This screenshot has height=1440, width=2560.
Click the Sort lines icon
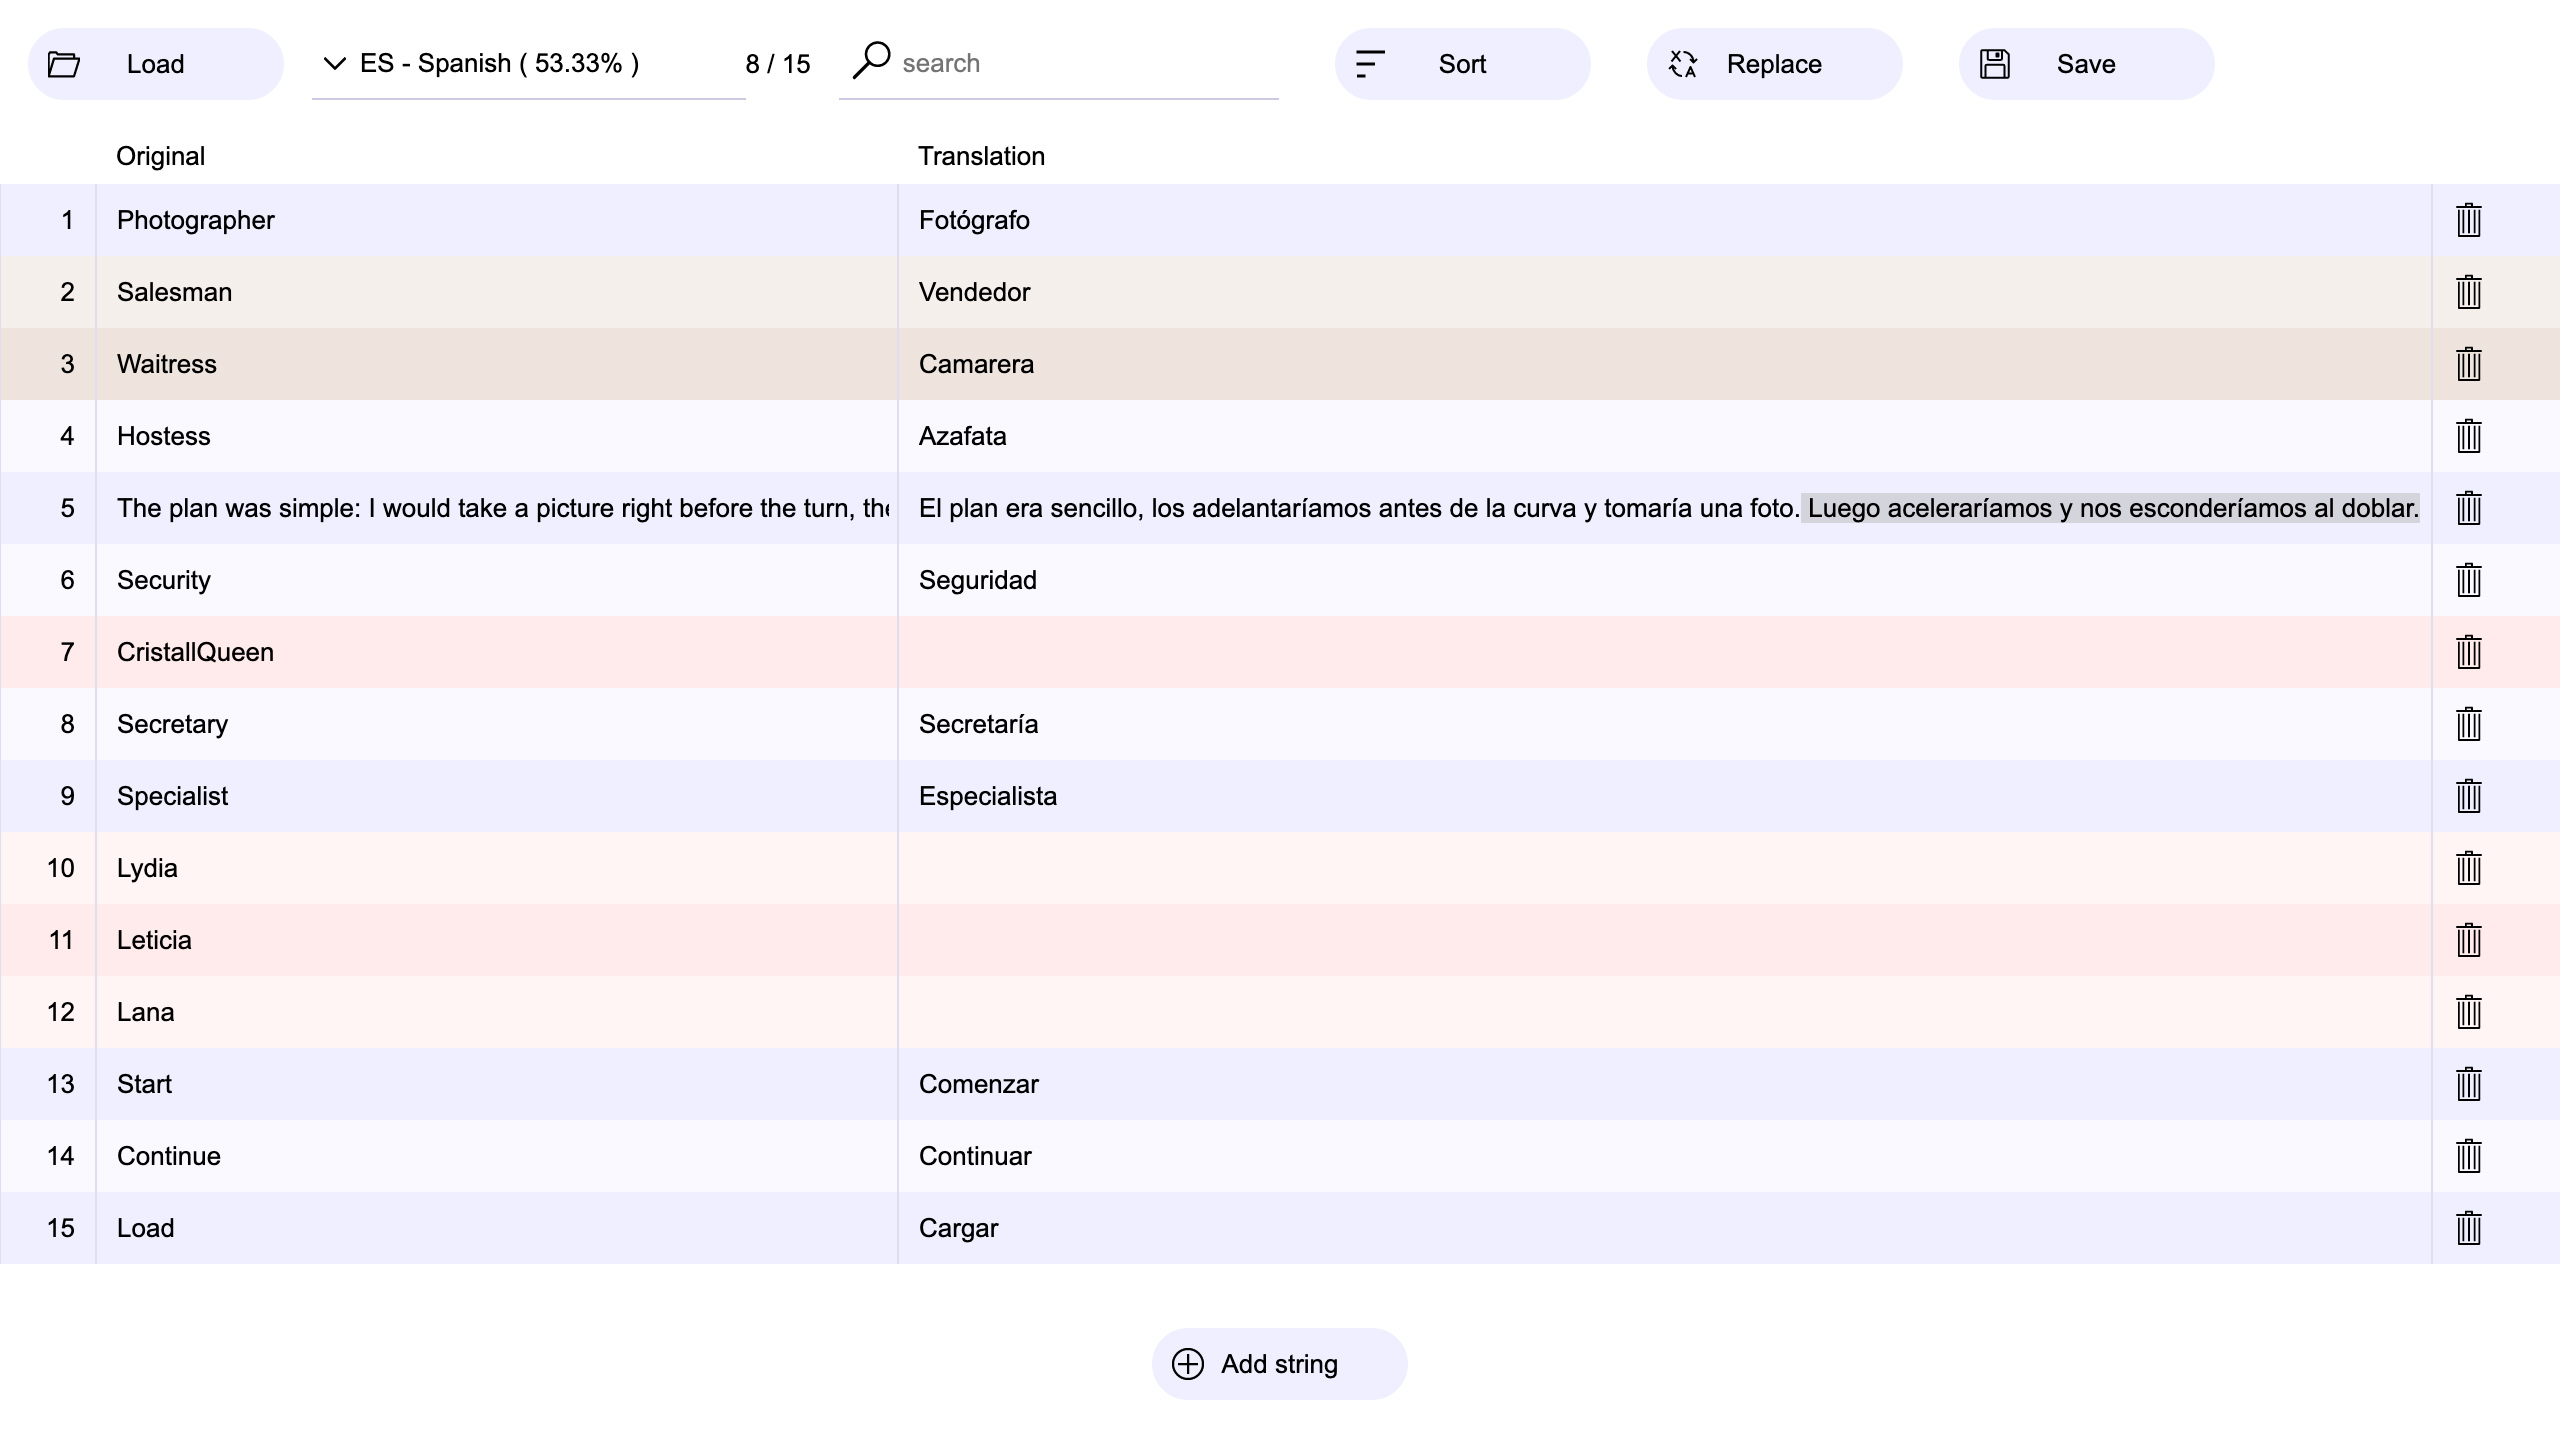pyautogui.click(x=1369, y=64)
